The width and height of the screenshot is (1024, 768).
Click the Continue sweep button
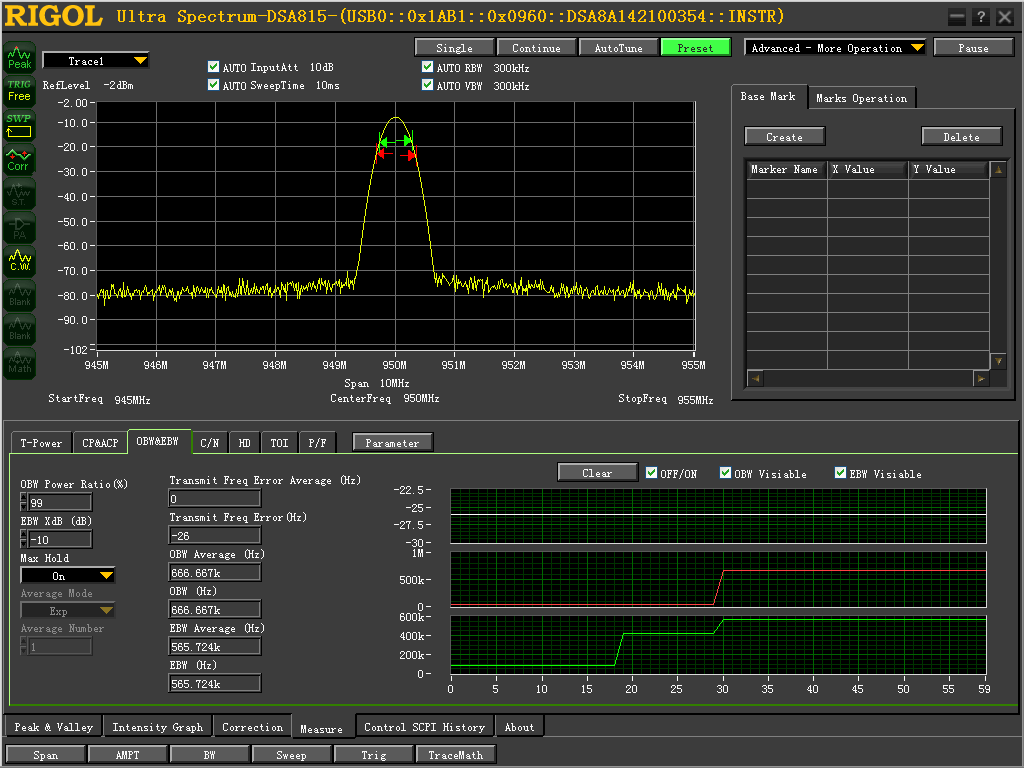(x=536, y=48)
